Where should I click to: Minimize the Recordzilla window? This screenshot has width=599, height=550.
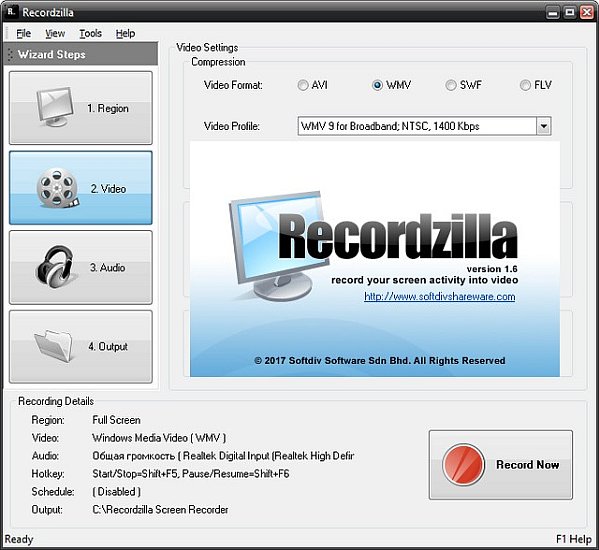point(552,12)
